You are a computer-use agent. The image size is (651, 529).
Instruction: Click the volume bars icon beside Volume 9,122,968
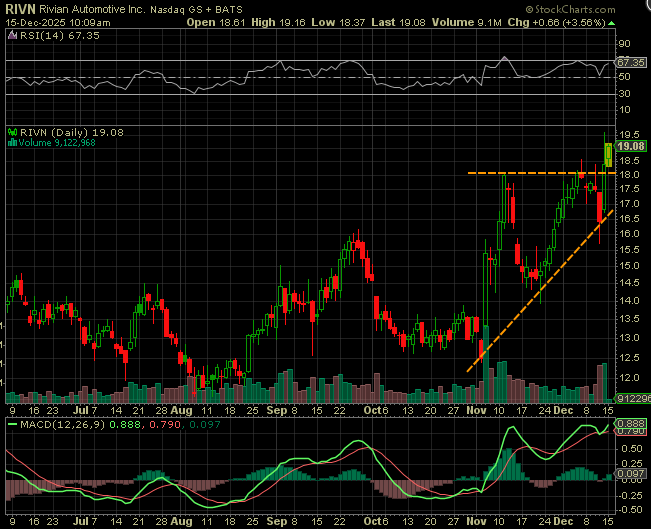pyautogui.click(x=12, y=143)
